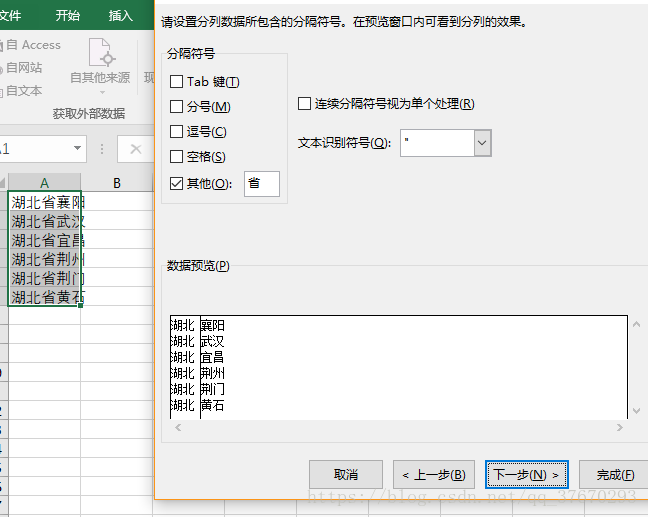The width and height of the screenshot is (648, 517).
Task: Click 襄阳 in the data preview
Action: tap(212, 326)
